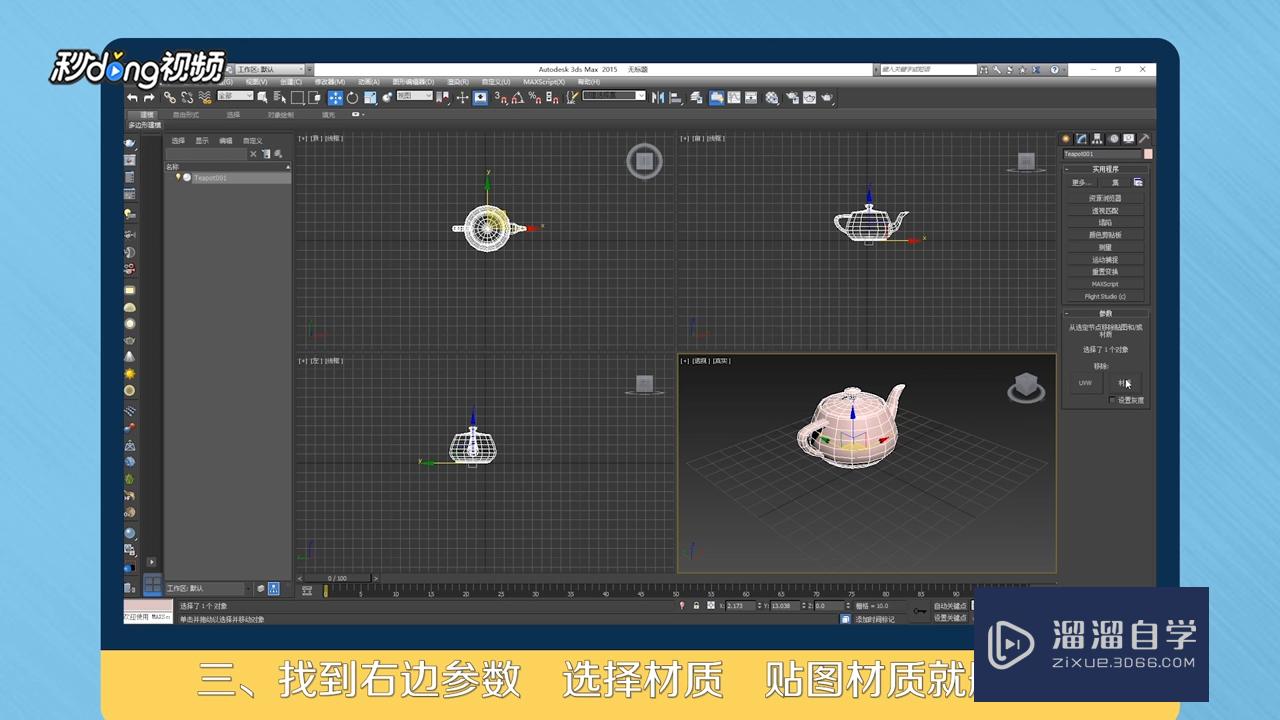Toggle Window/Crossing selection mode
This screenshot has height=720, width=1280.
pyautogui.click(x=314, y=97)
